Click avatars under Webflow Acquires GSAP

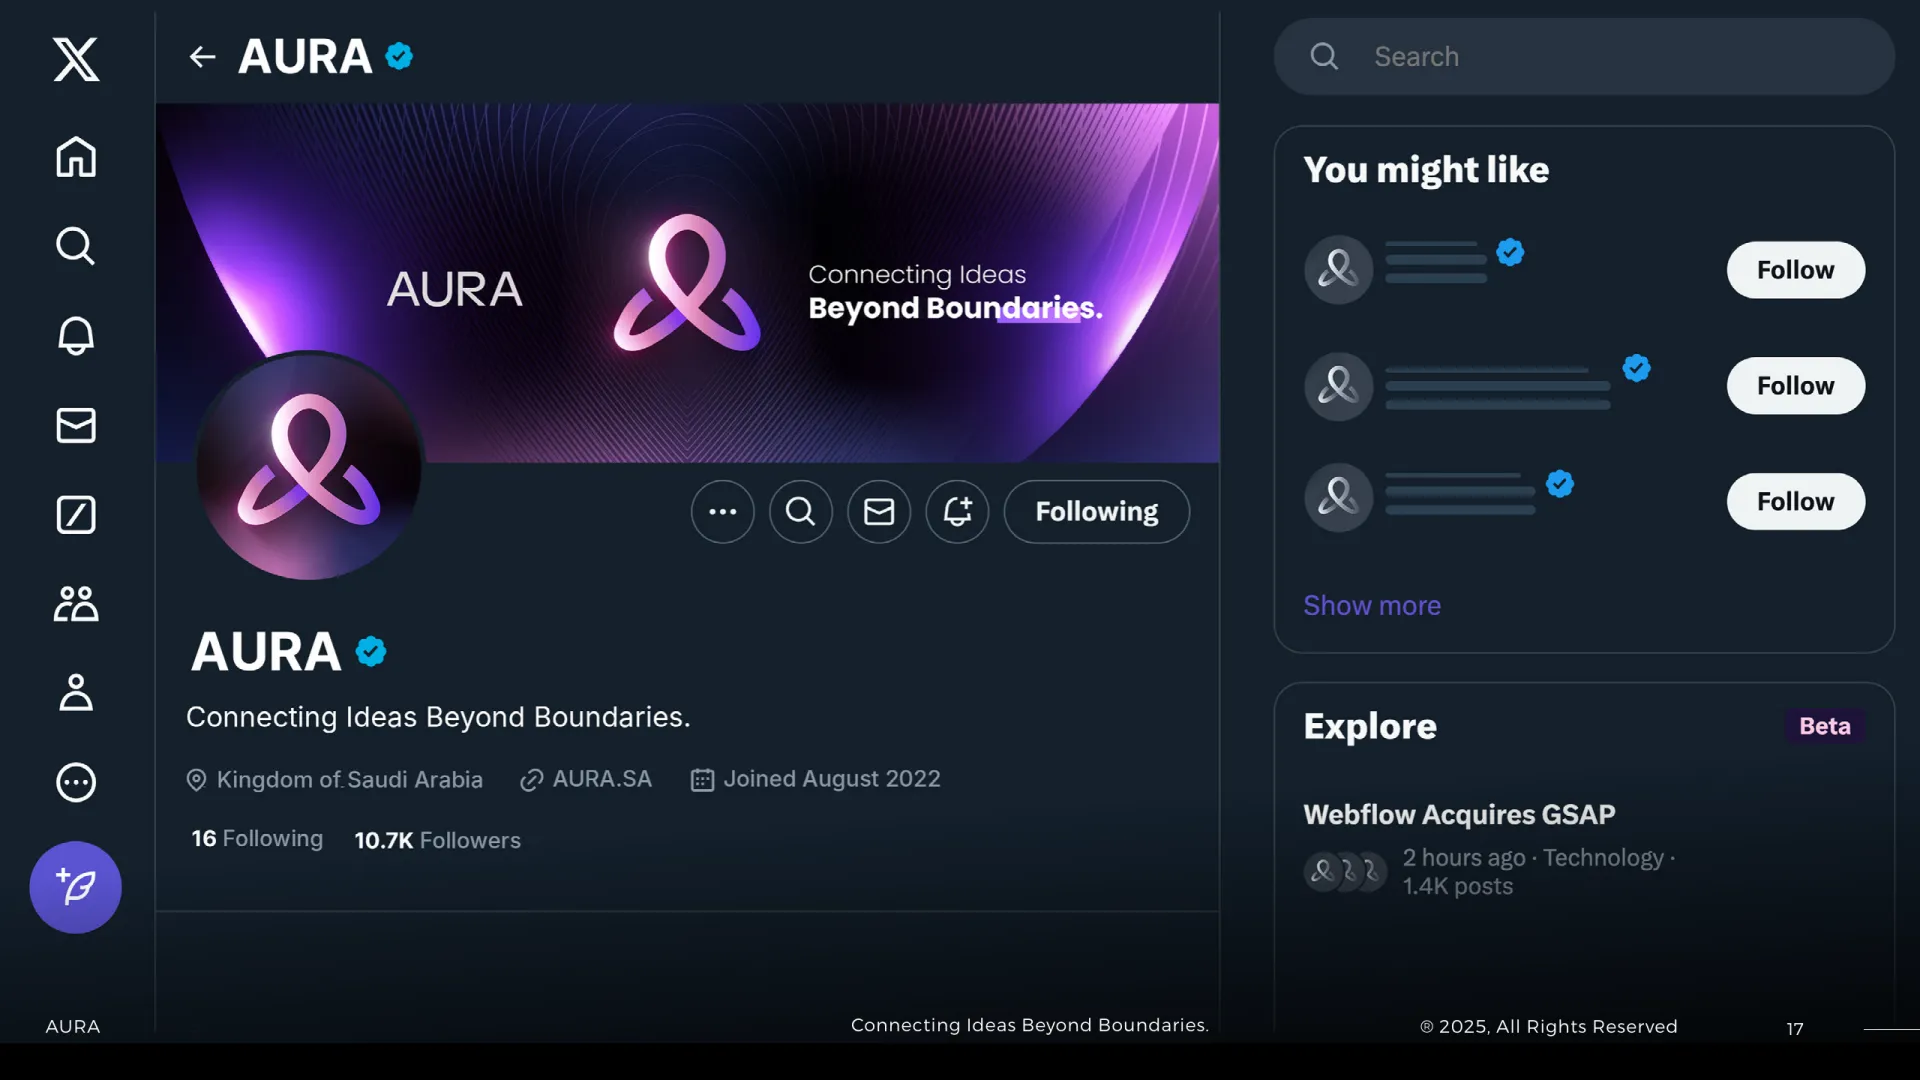pos(1345,872)
